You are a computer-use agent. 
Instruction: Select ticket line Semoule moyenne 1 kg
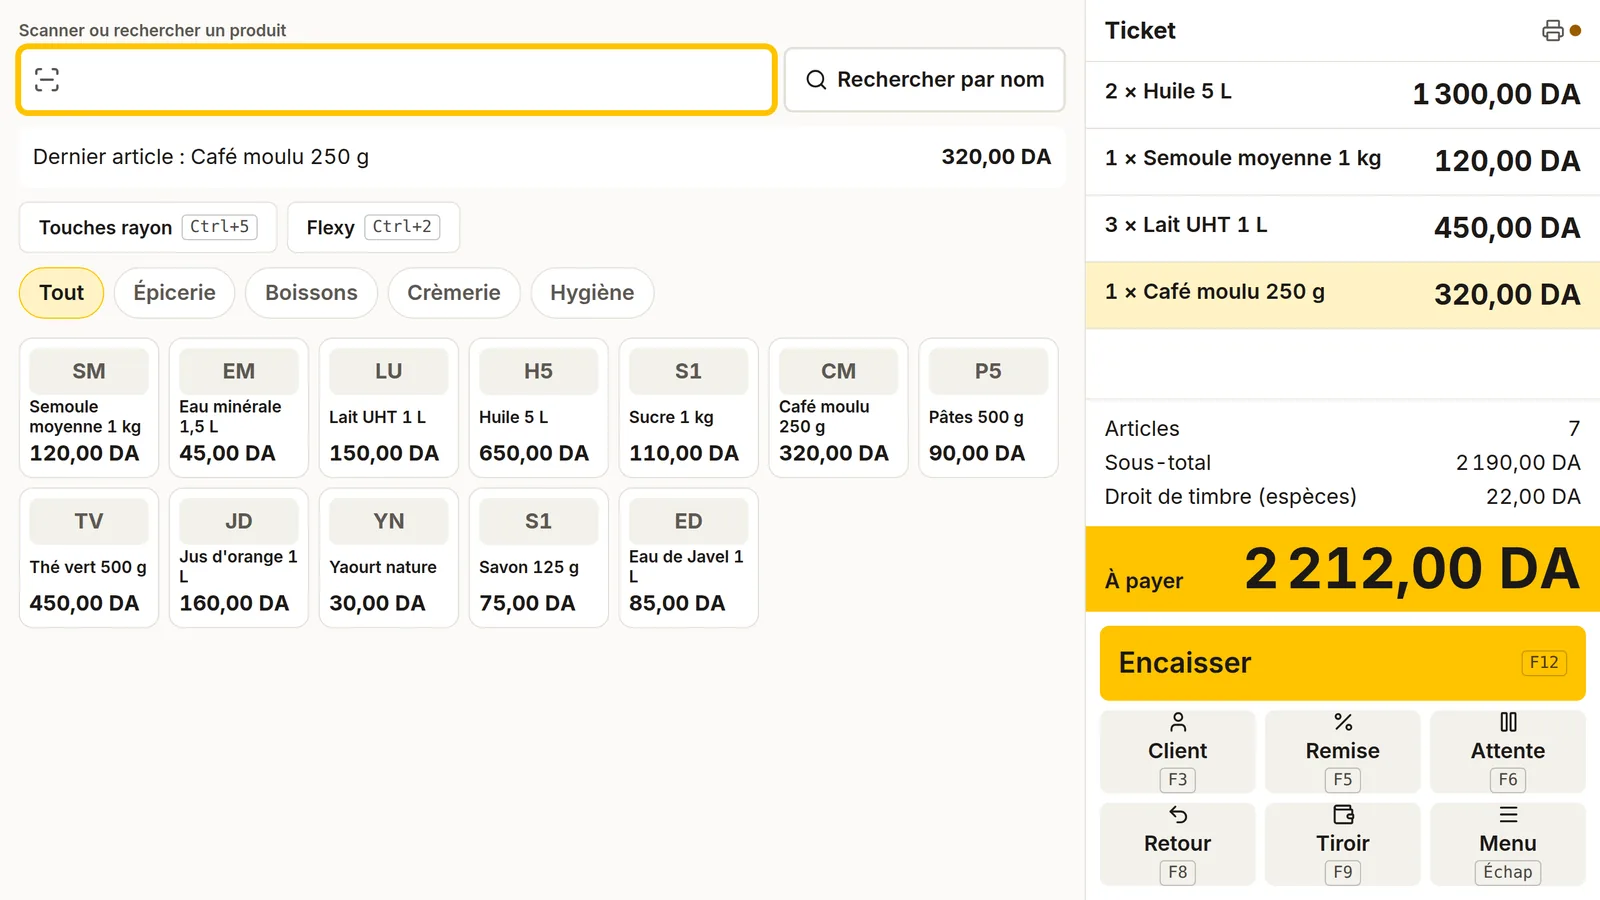click(1343, 161)
